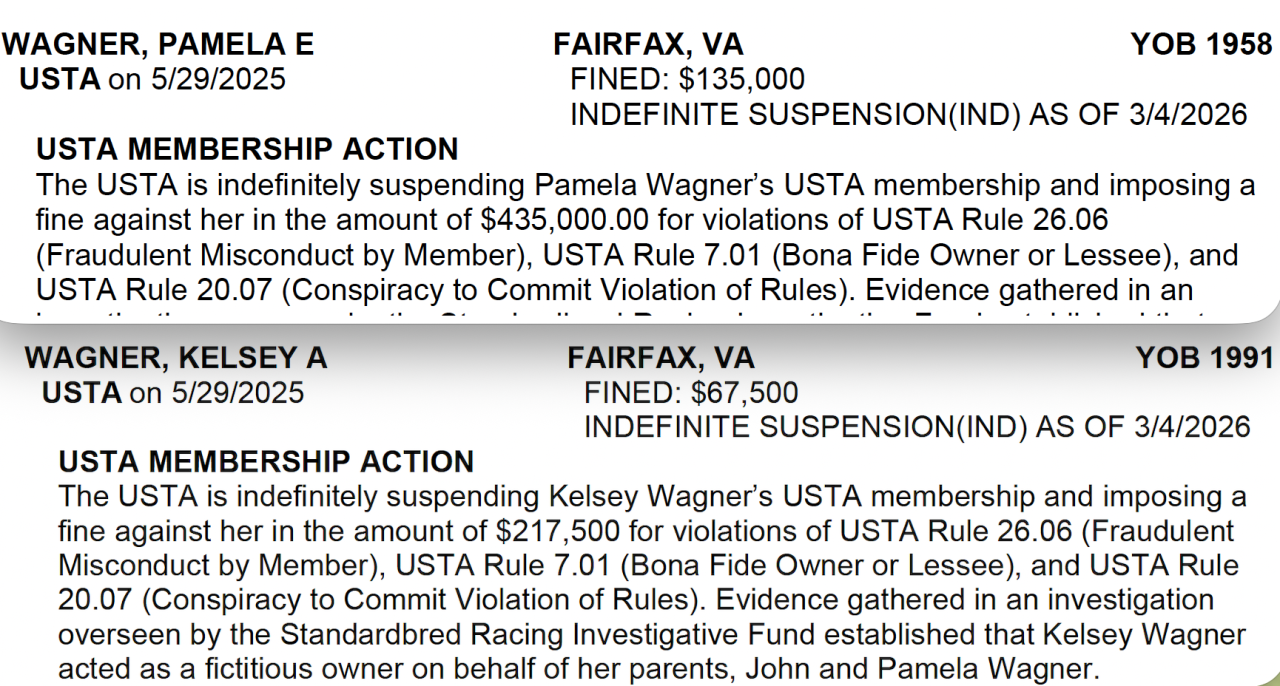This screenshot has width=1280, height=686.
Task: Click FAIRFAX, VA in Kelsey Wagner's record
Action: (661, 358)
